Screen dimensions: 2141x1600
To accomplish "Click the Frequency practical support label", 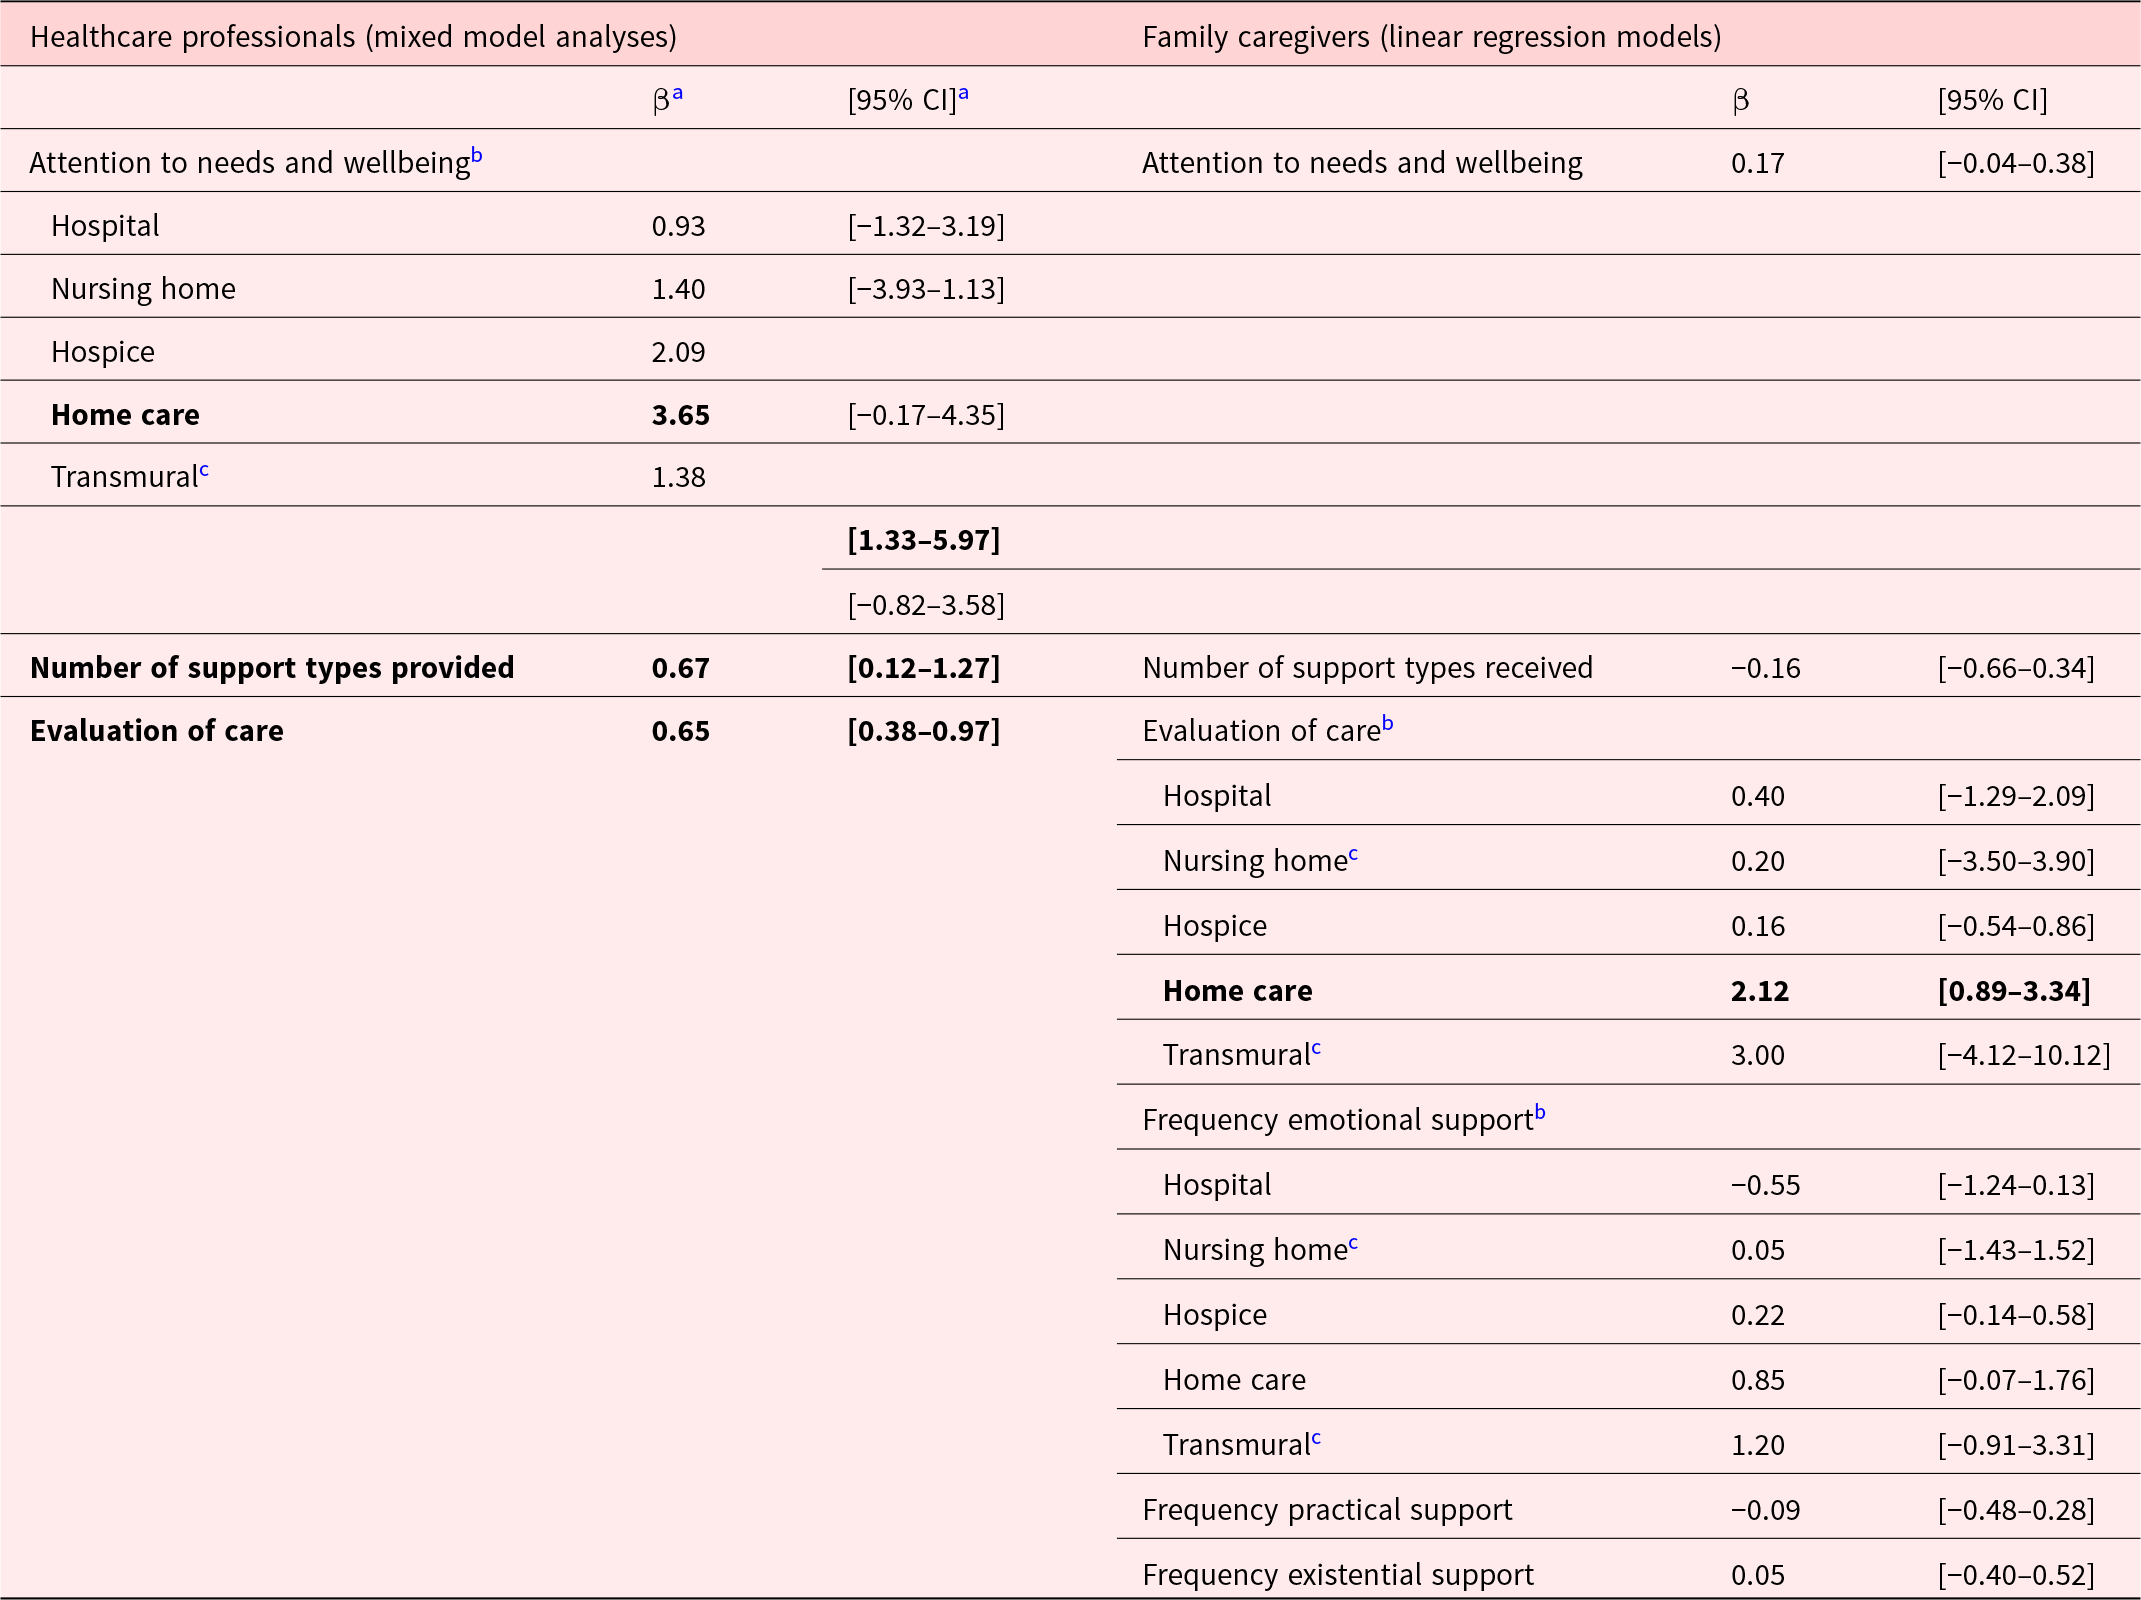I will tap(1327, 1509).
